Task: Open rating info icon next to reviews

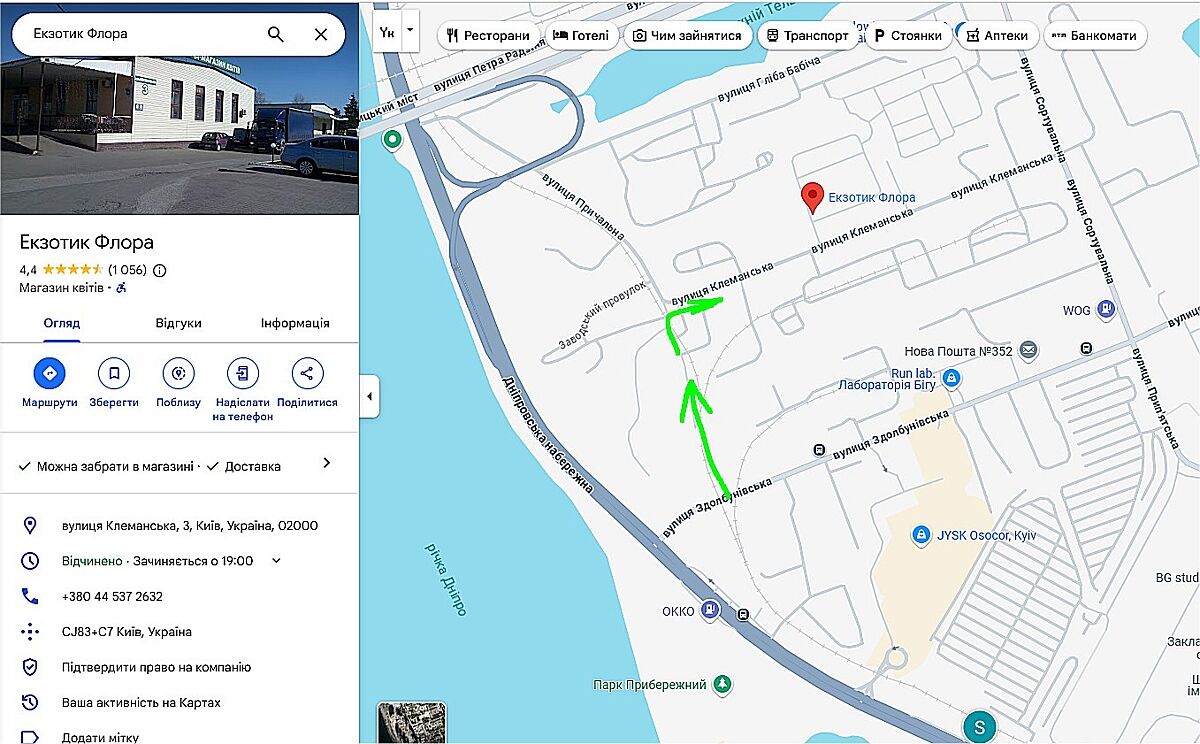Action: (160, 270)
